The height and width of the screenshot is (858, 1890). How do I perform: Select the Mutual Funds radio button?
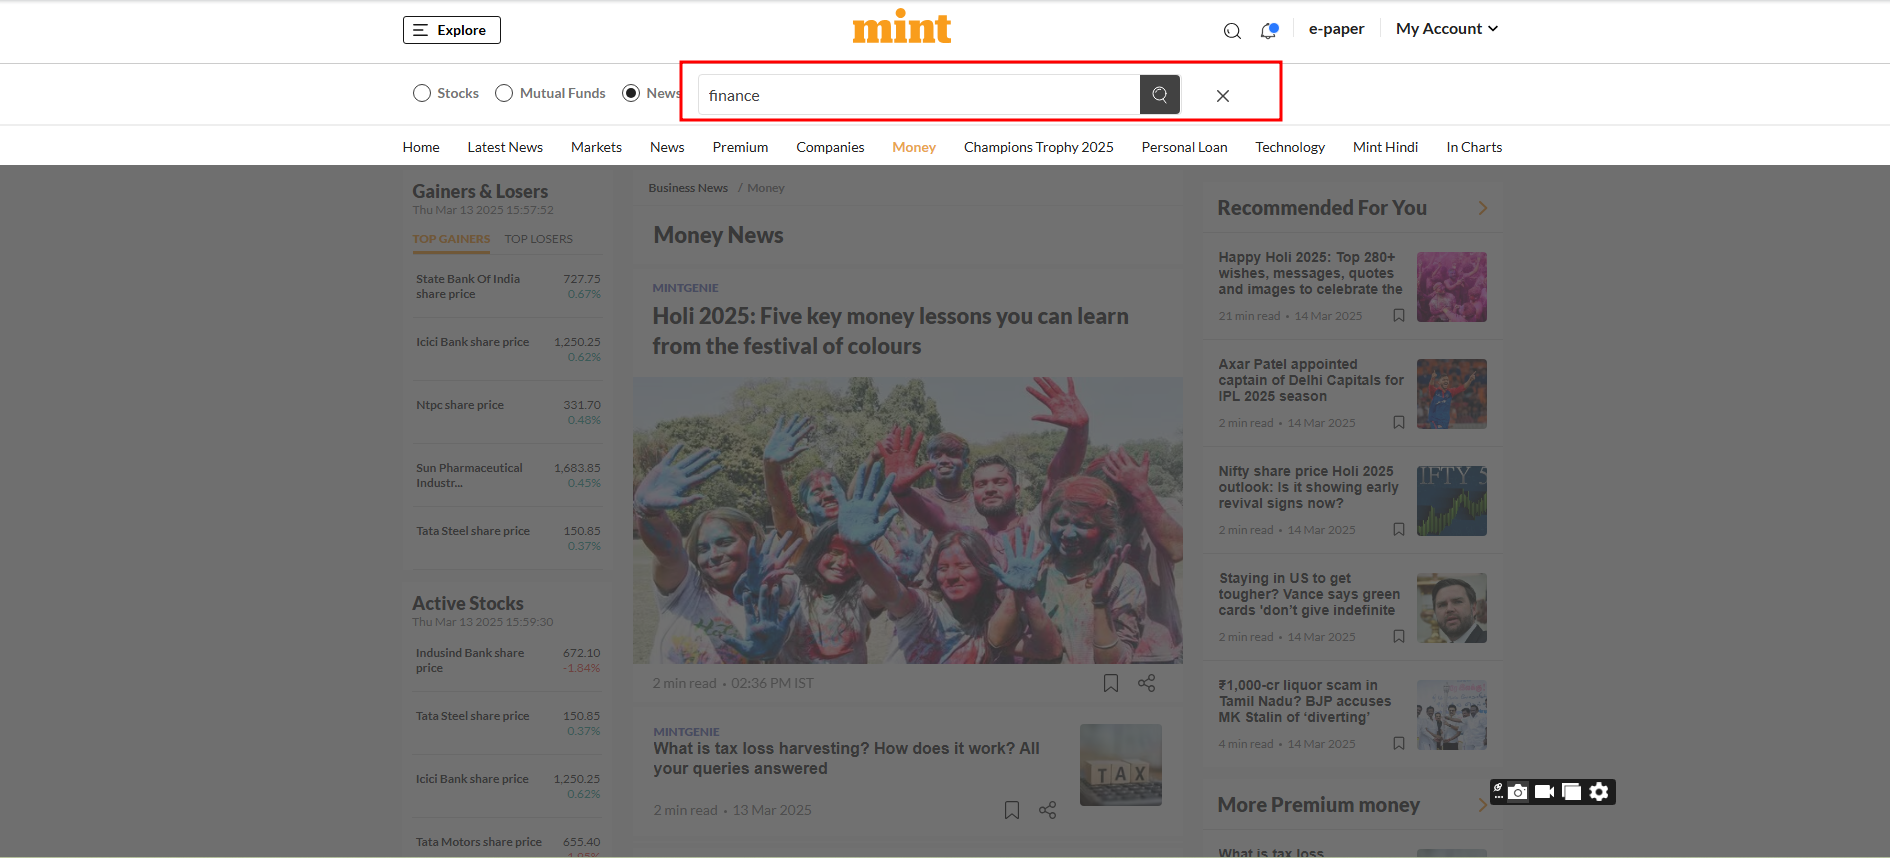tap(504, 93)
